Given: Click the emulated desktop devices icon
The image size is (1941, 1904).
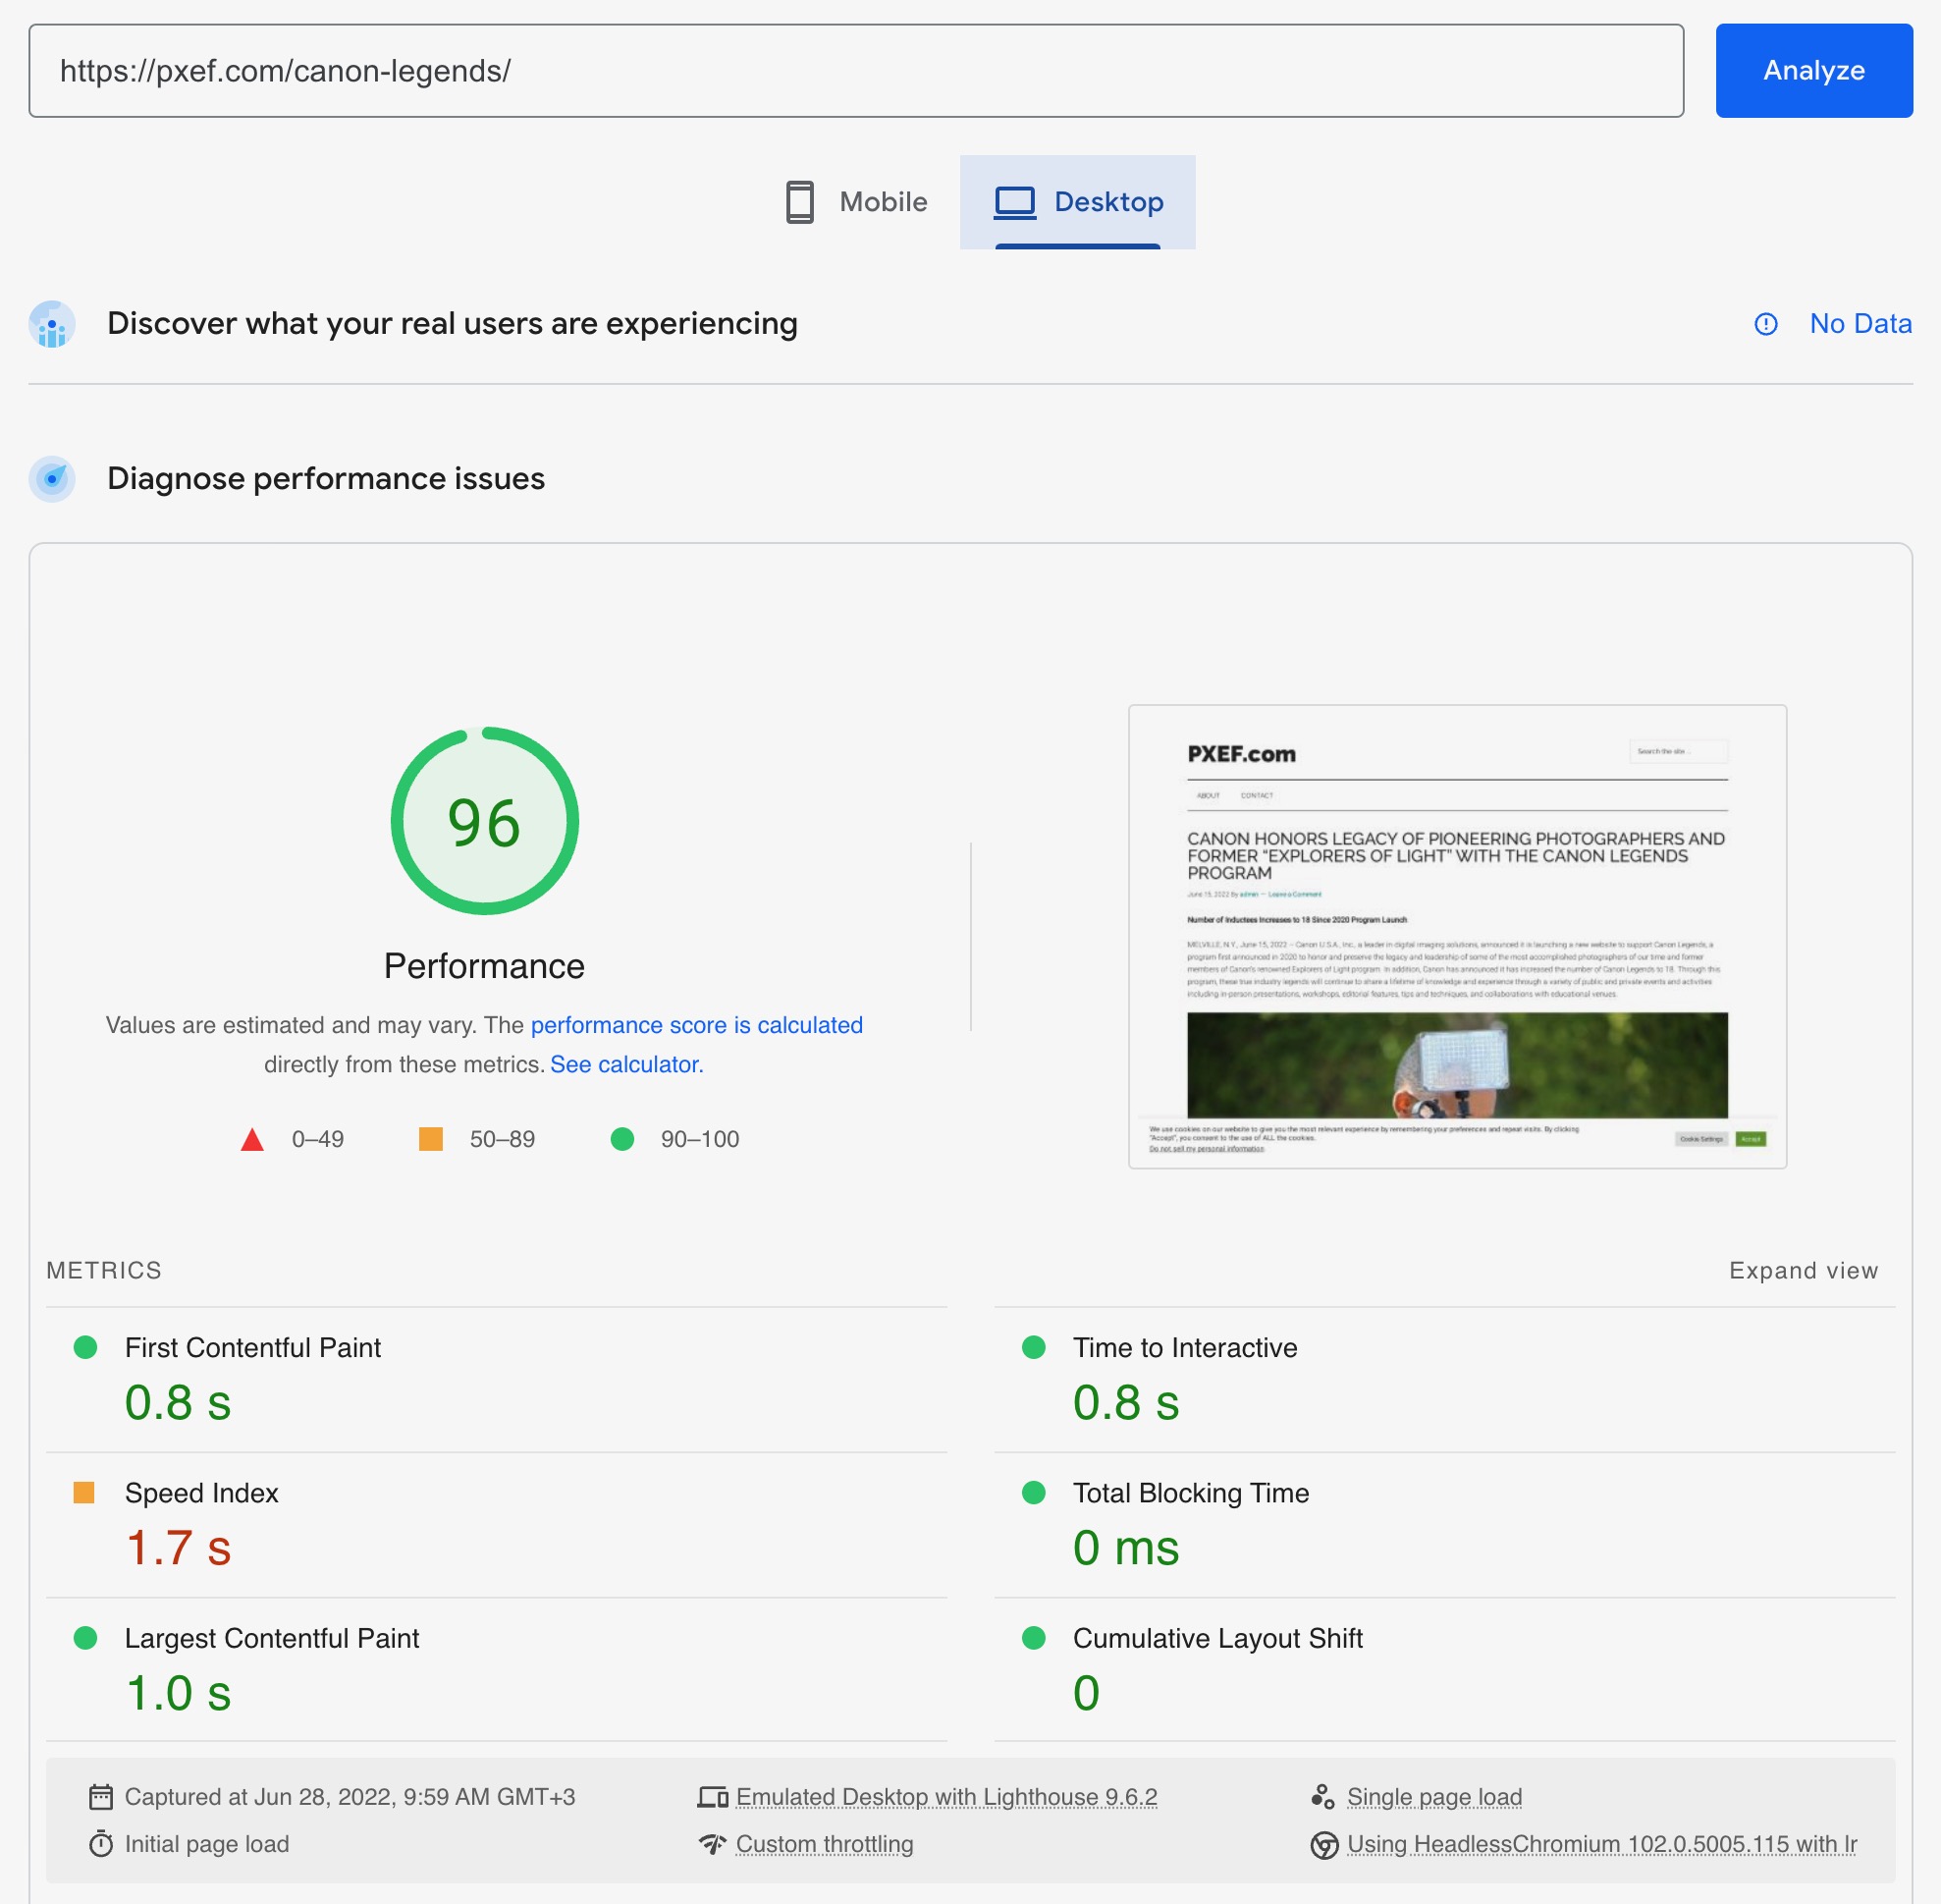Looking at the screenshot, I should pos(713,1797).
